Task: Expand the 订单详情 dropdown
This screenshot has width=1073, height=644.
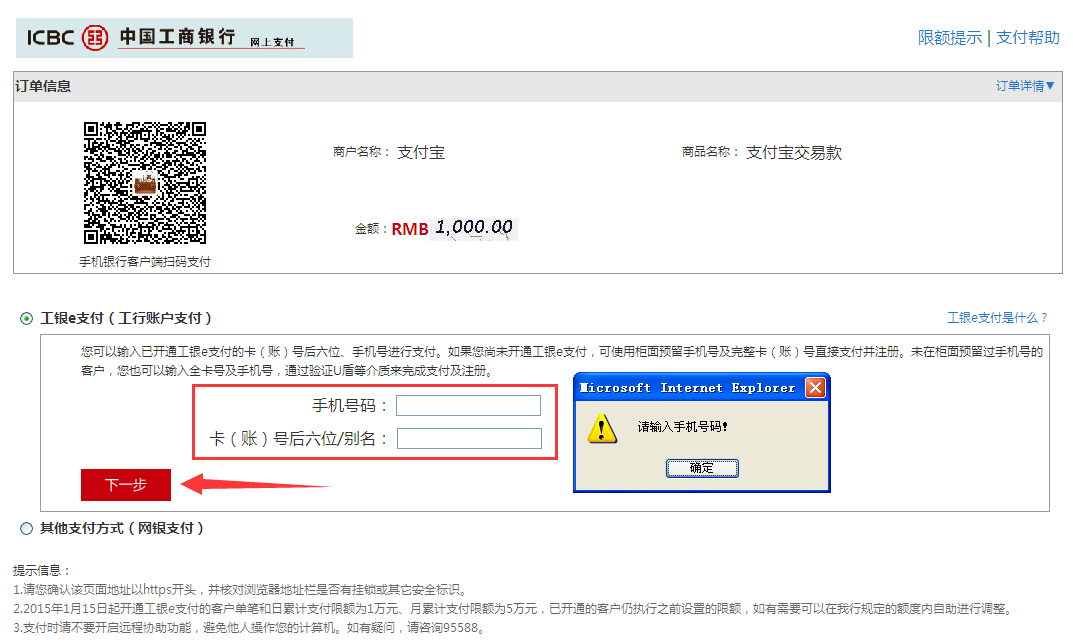Action: coord(1025,86)
